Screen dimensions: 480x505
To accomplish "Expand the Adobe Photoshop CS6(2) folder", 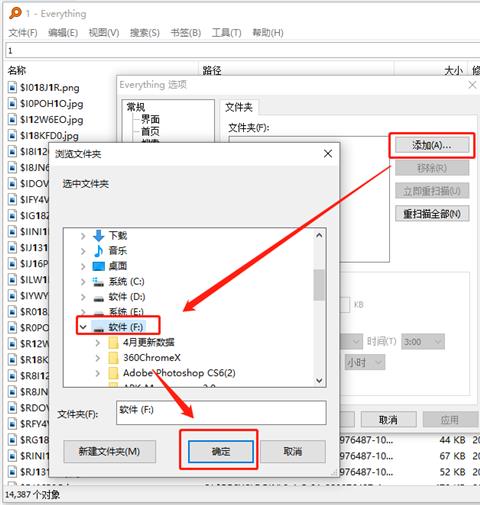I will (x=98, y=373).
